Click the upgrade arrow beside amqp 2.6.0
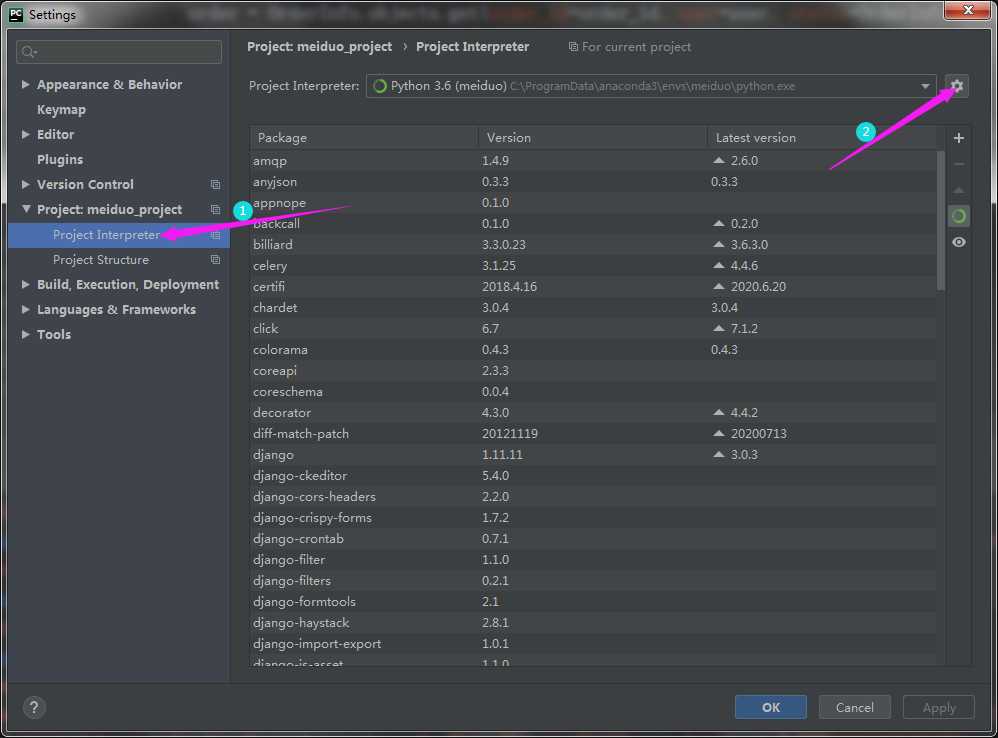The width and height of the screenshot is (998, 738). [x=719, y=160]
